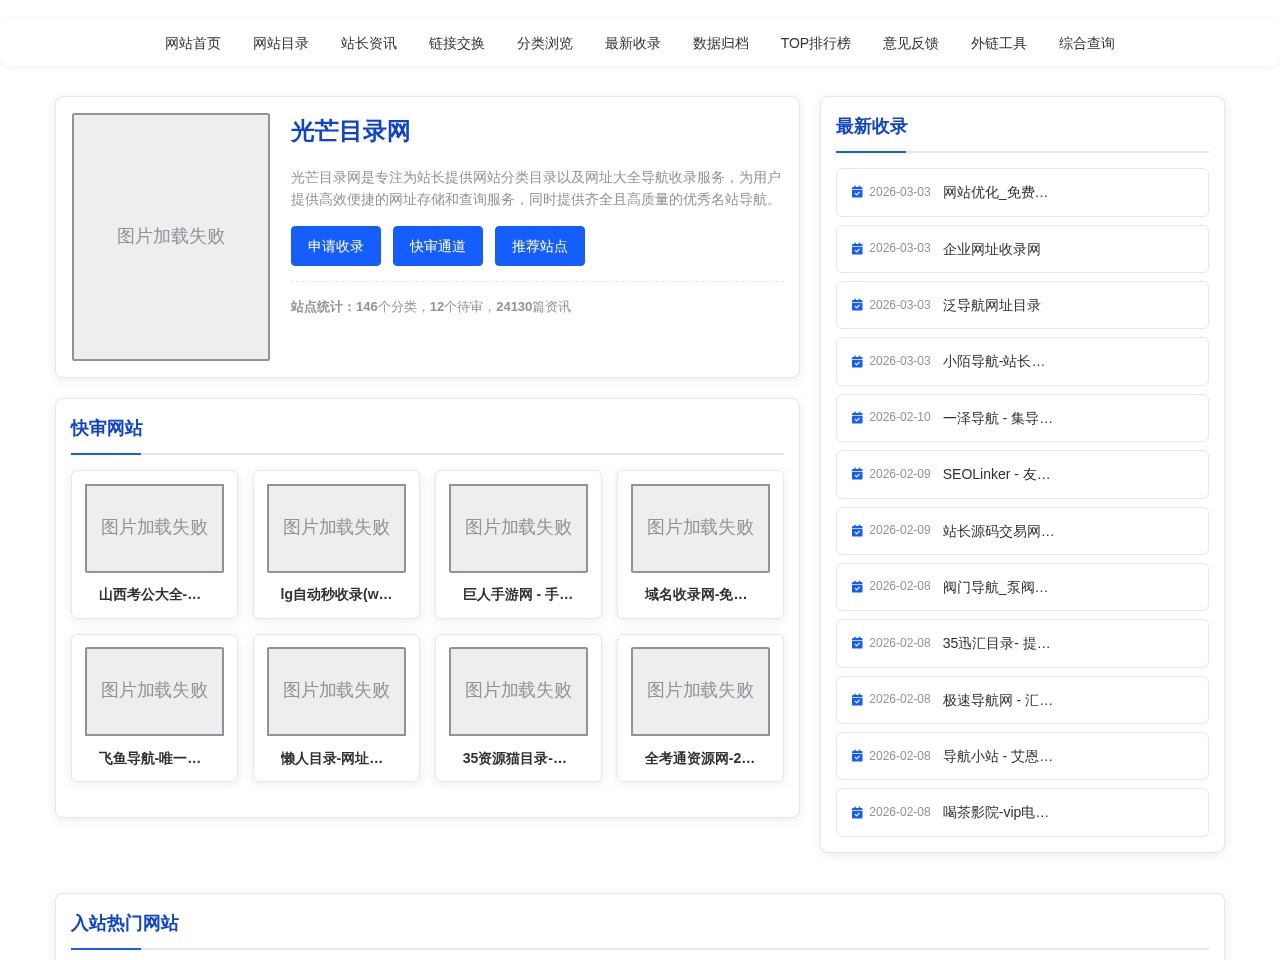Click calendar icon beside 一泽导航 entry
Image resolution: width=1280 pixels, height=960 pixels.
pyautogui.click(x=857, y=418)
